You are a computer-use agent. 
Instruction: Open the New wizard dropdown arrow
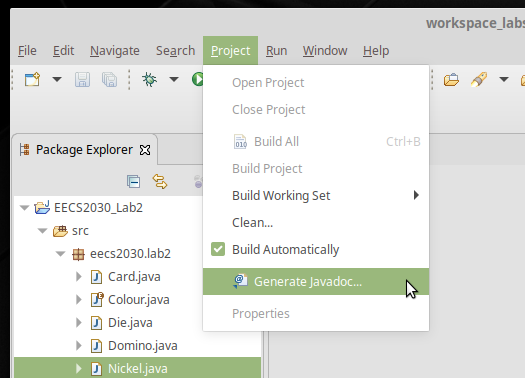pyautogui.click(x=57, y=80)
